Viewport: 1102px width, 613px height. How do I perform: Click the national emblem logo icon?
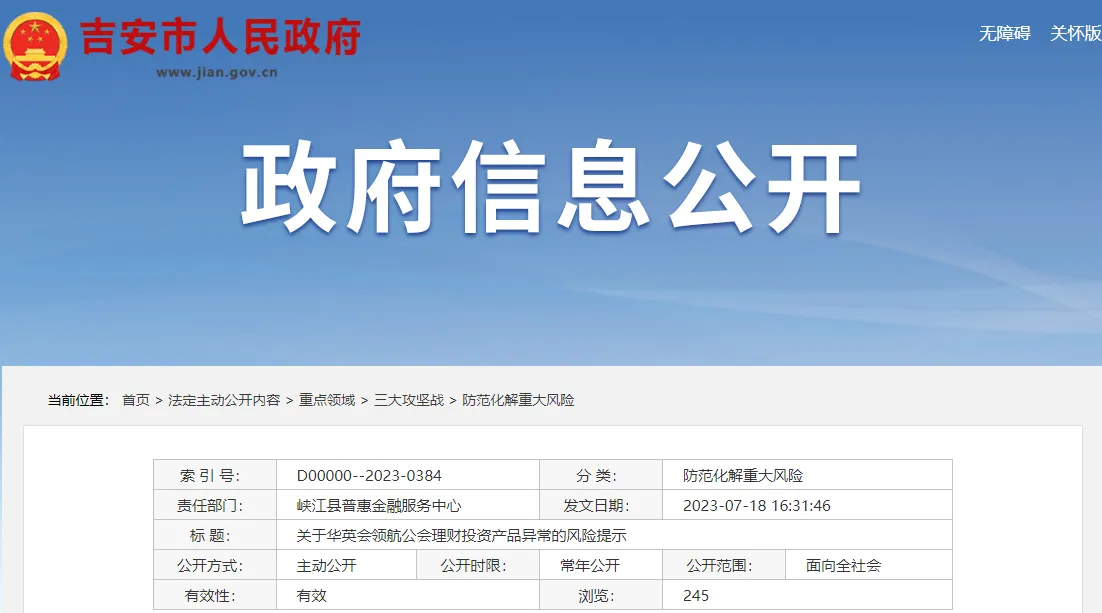[35, 46]
